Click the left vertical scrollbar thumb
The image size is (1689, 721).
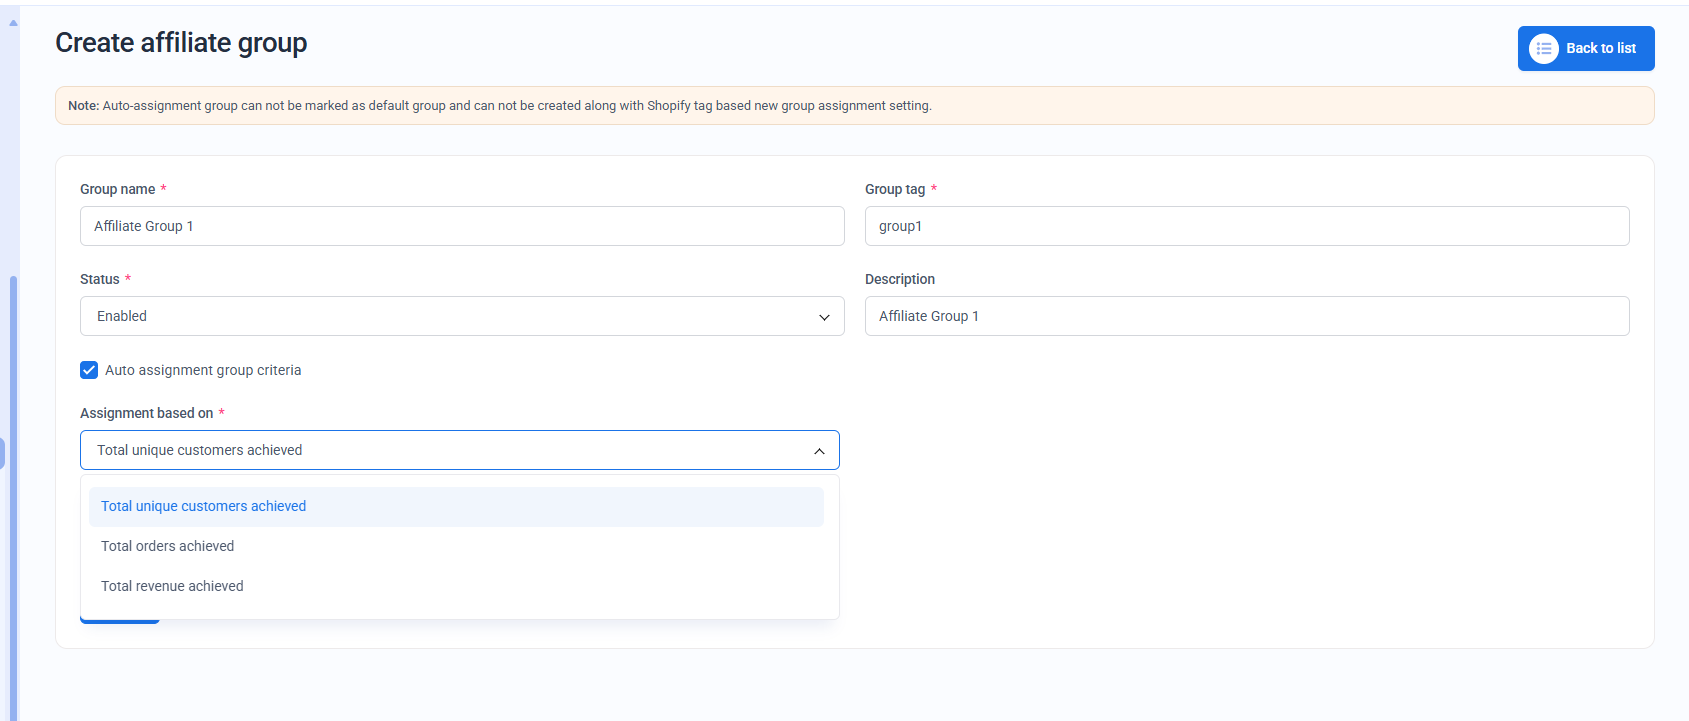coord(13,500)
